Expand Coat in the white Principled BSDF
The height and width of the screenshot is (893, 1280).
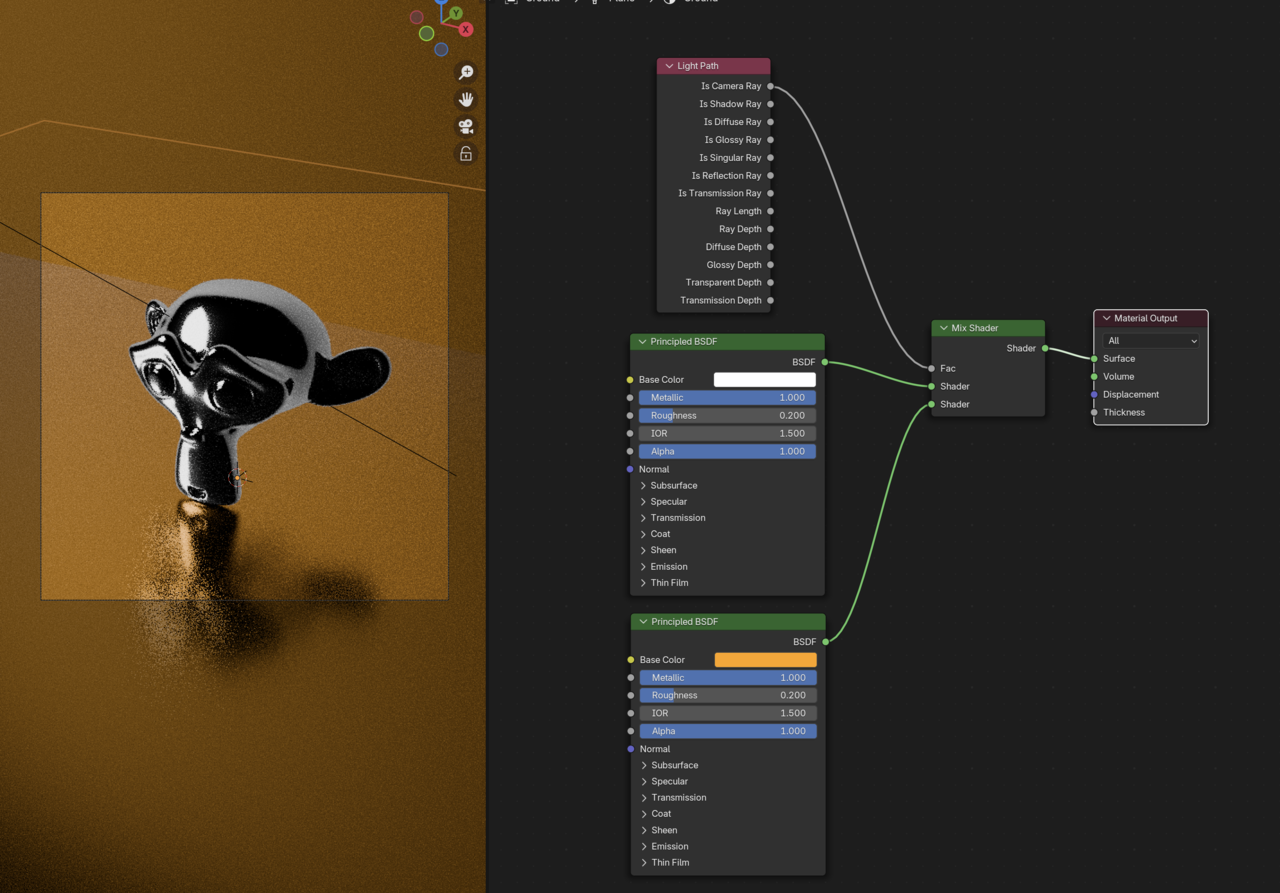point(643,534)
